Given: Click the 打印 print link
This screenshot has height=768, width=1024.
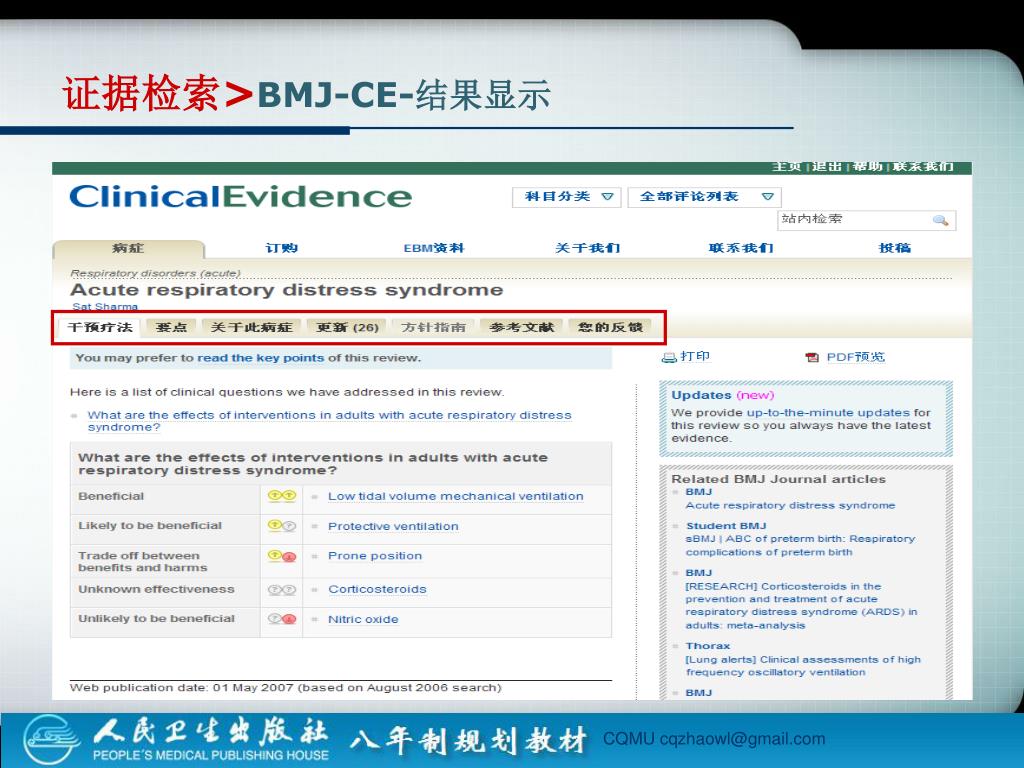Looking at the screenshot, I should coord(695,357).
